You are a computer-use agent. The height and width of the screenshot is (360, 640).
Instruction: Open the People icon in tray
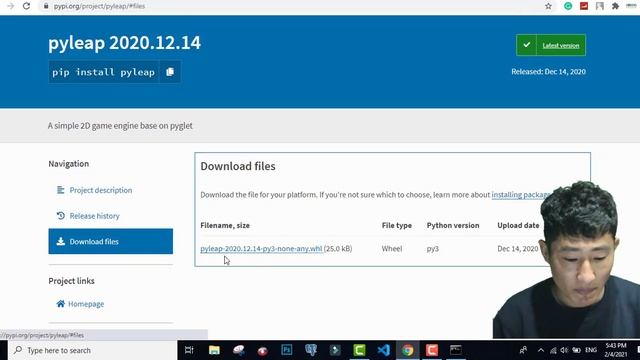523,350
